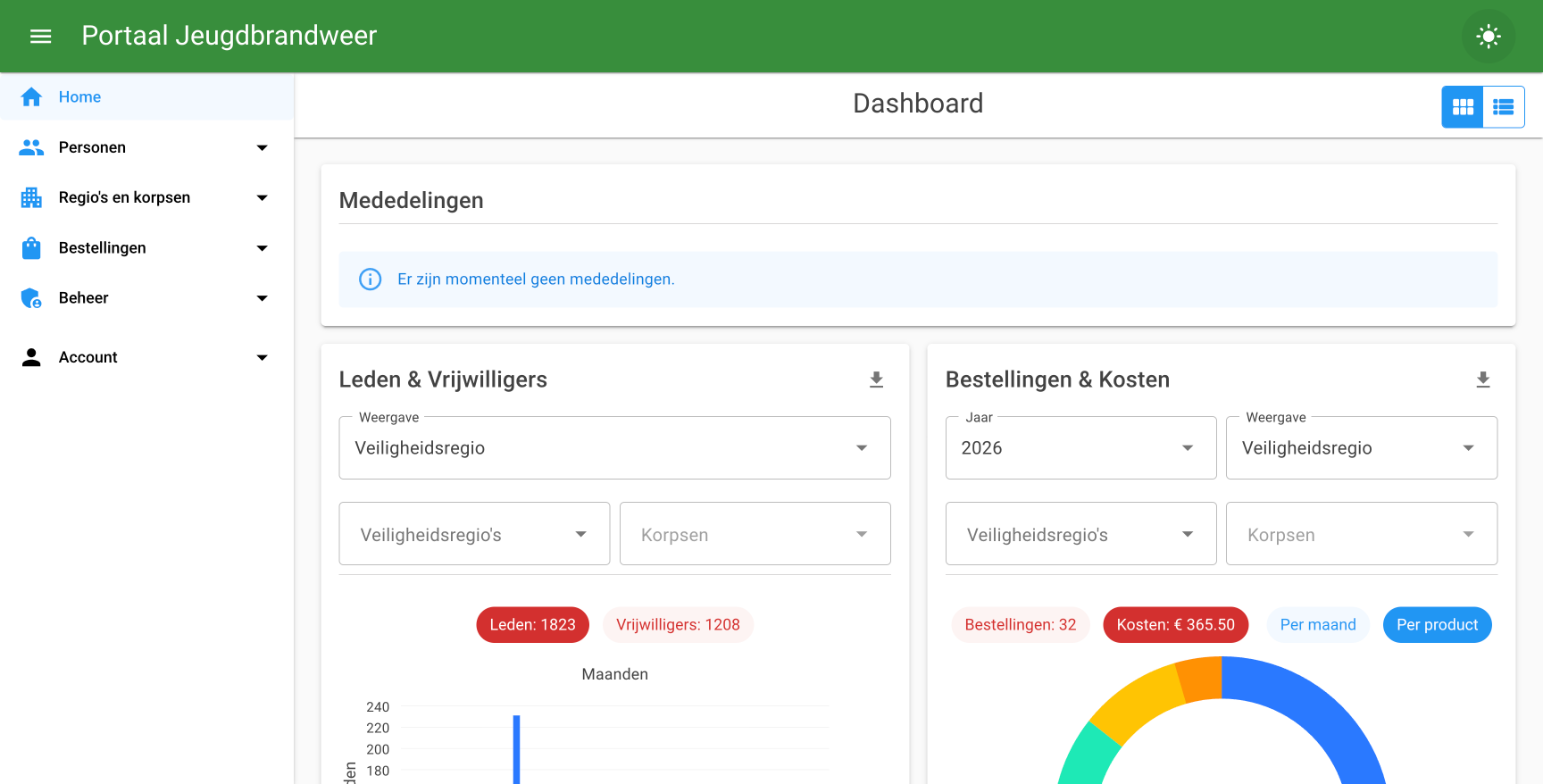Open the Jaar 2026 dropdown
Image resolution: width=1543 pixels, height=784 pixels.
1081,448
